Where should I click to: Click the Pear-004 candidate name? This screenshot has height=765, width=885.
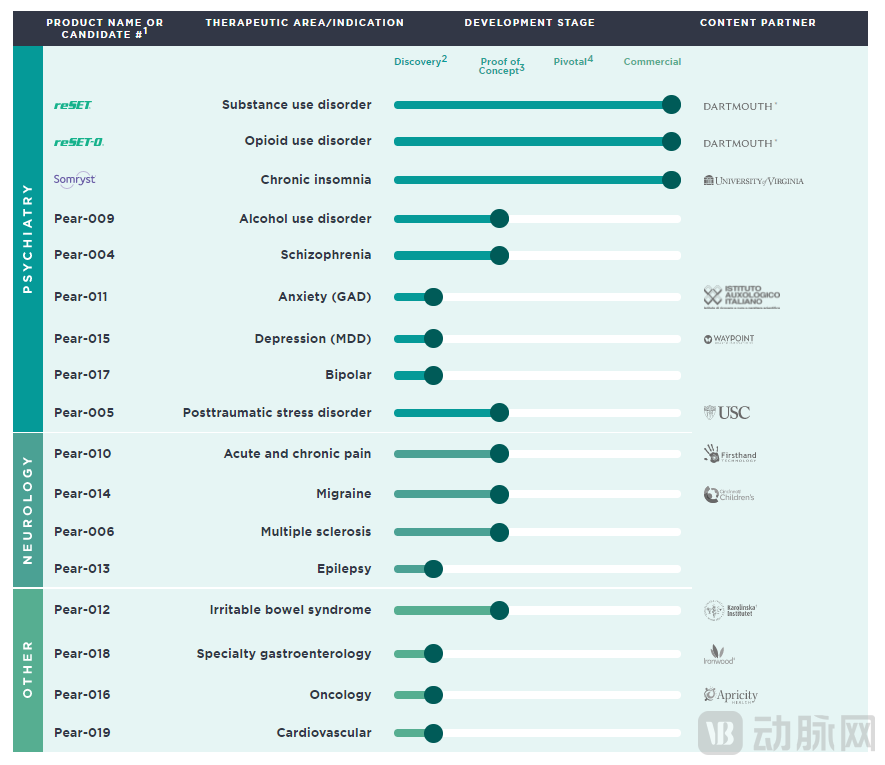click(84, 255)
